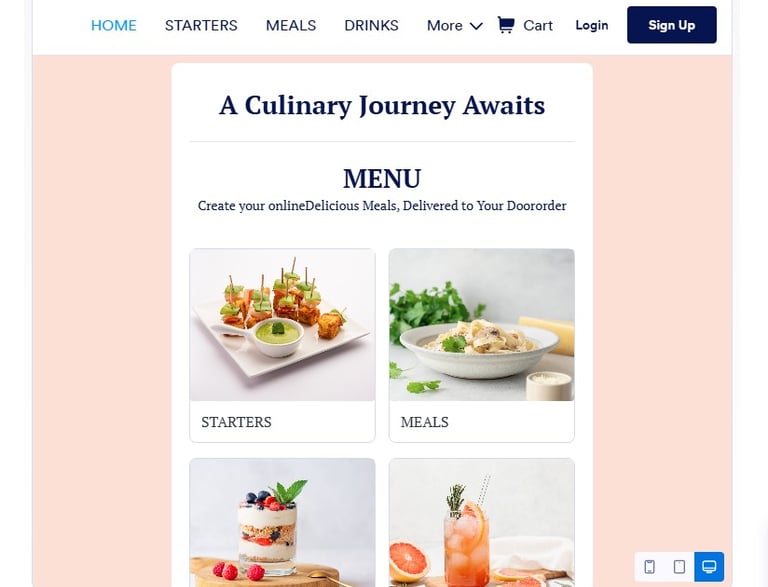Click the STARTERS card label
The height and width of the screenshot is (587, 768).
tap(236, 422)
